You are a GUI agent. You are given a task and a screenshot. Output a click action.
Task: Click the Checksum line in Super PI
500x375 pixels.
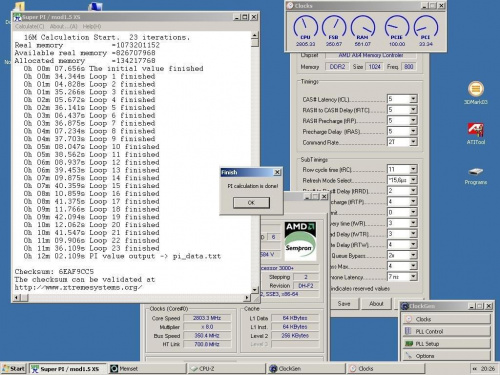pyautogui.click(x=54, y=272)
